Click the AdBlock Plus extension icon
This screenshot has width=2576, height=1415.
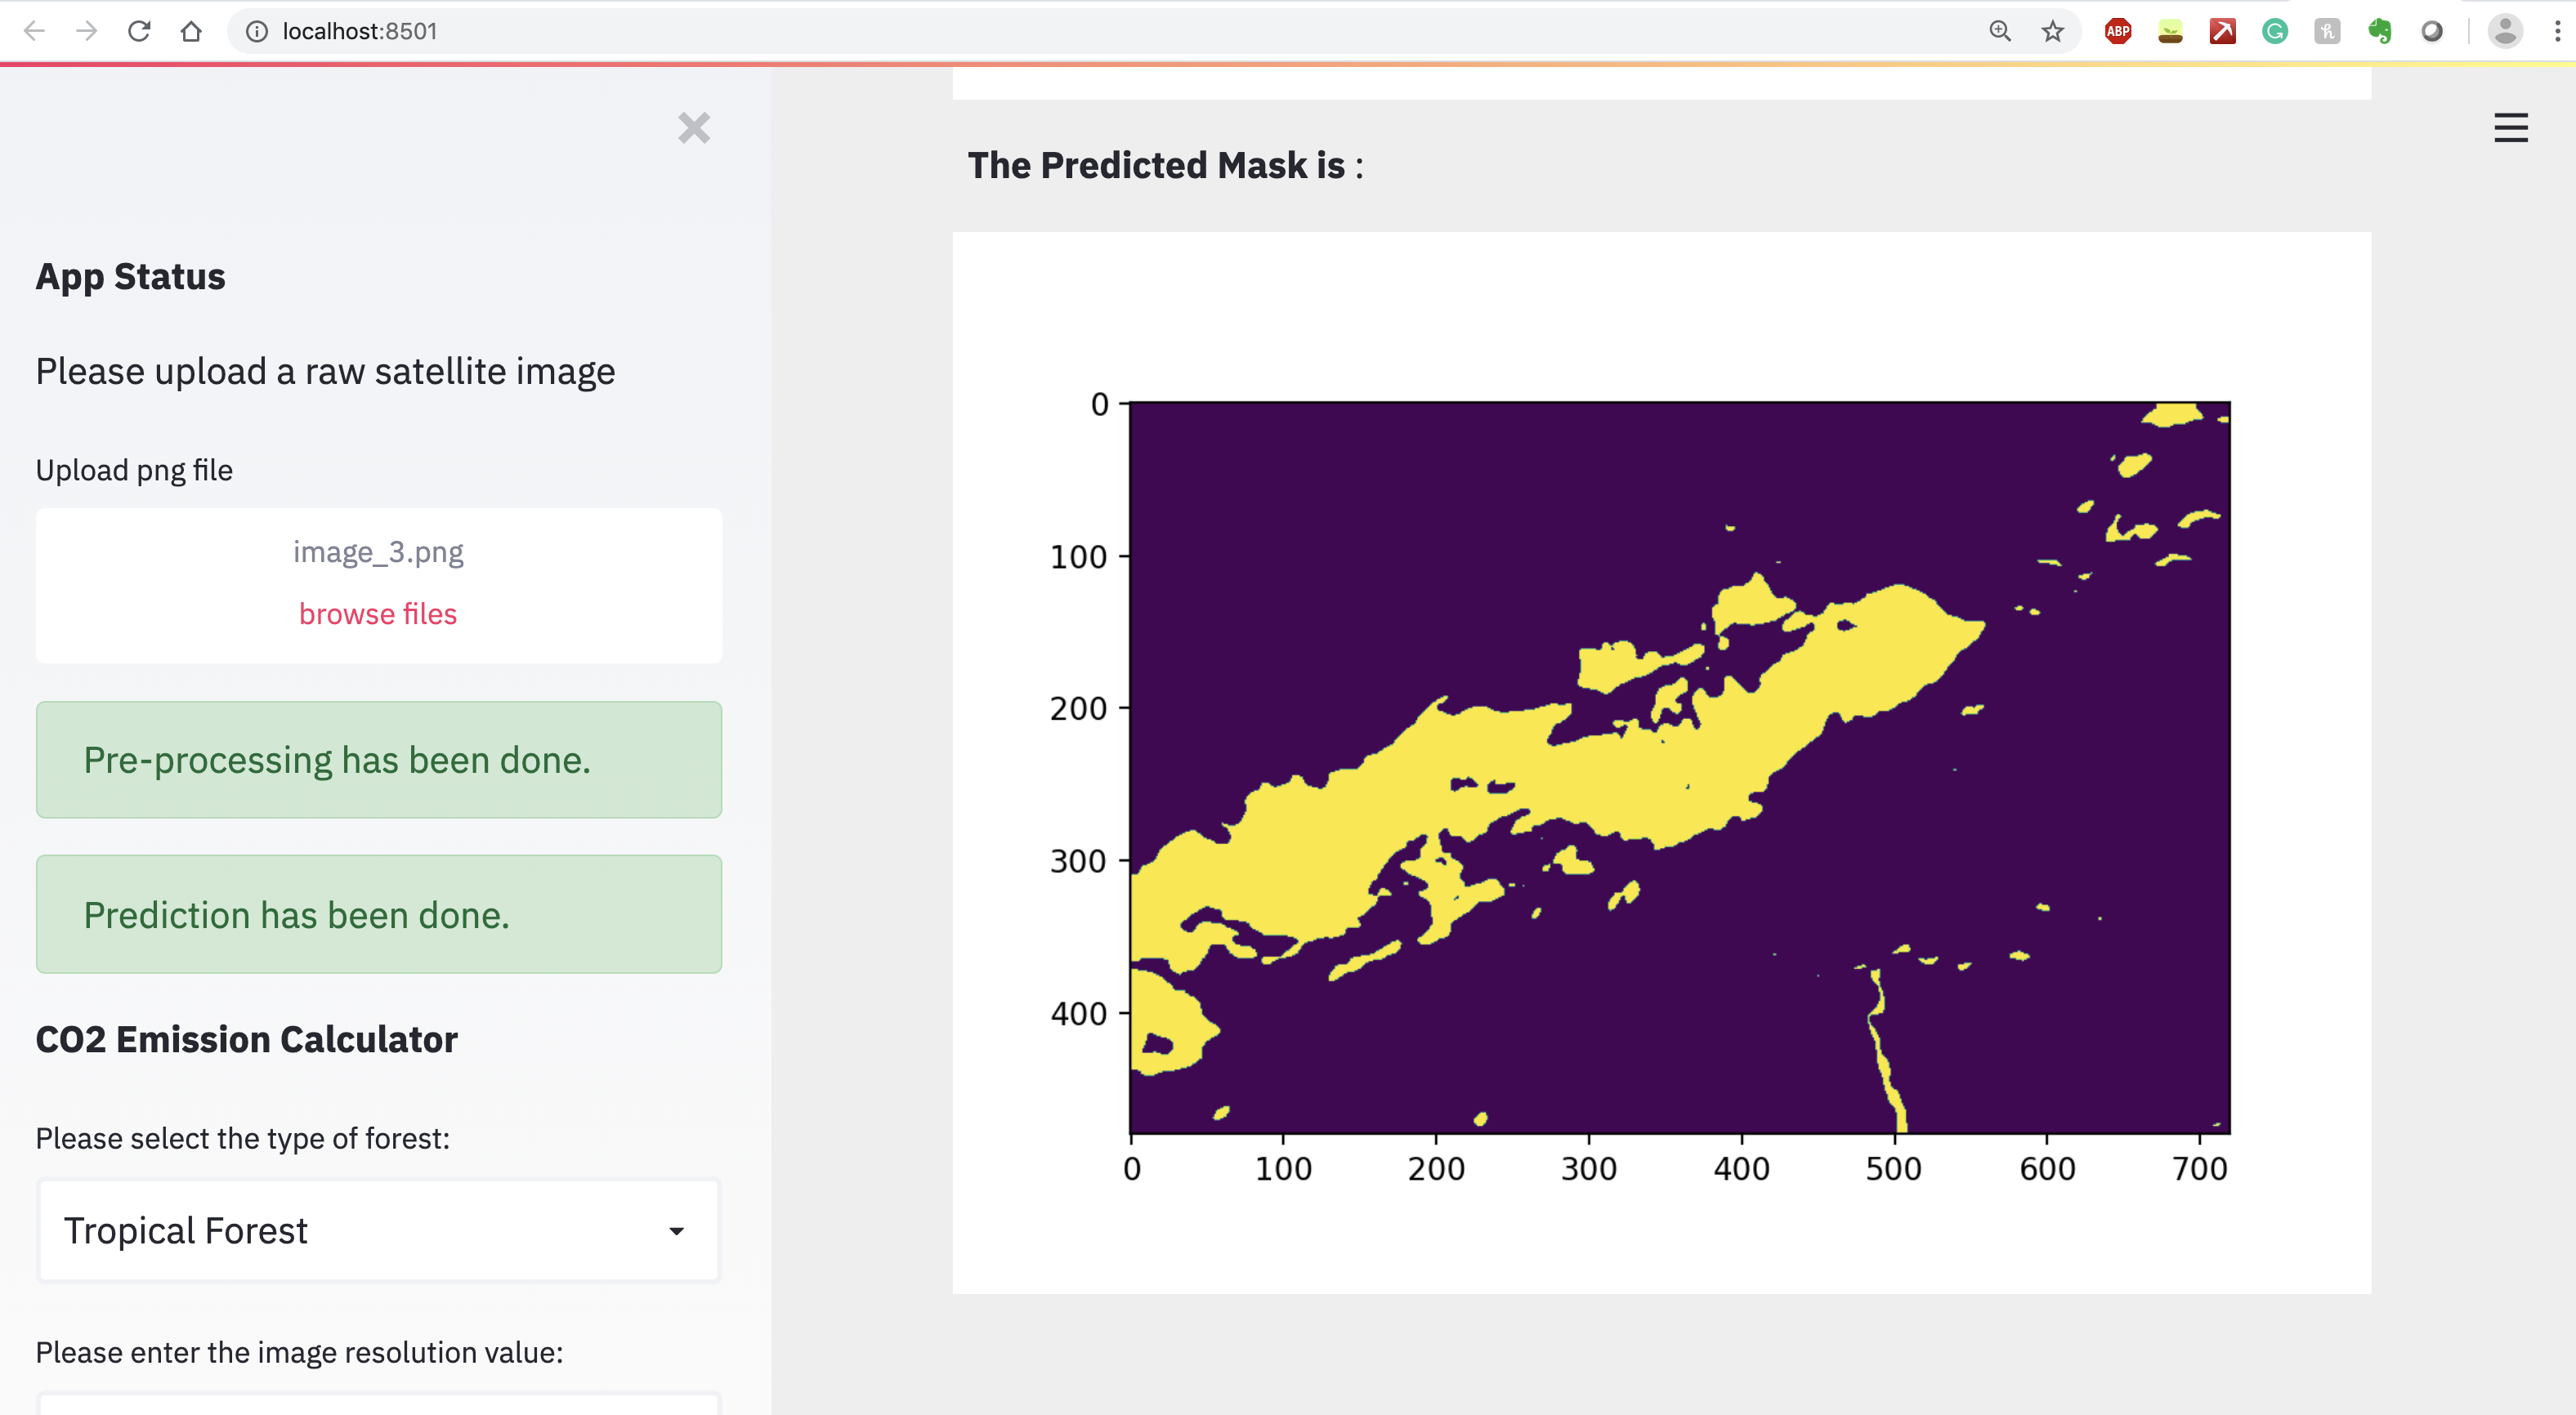point(2118,31)
